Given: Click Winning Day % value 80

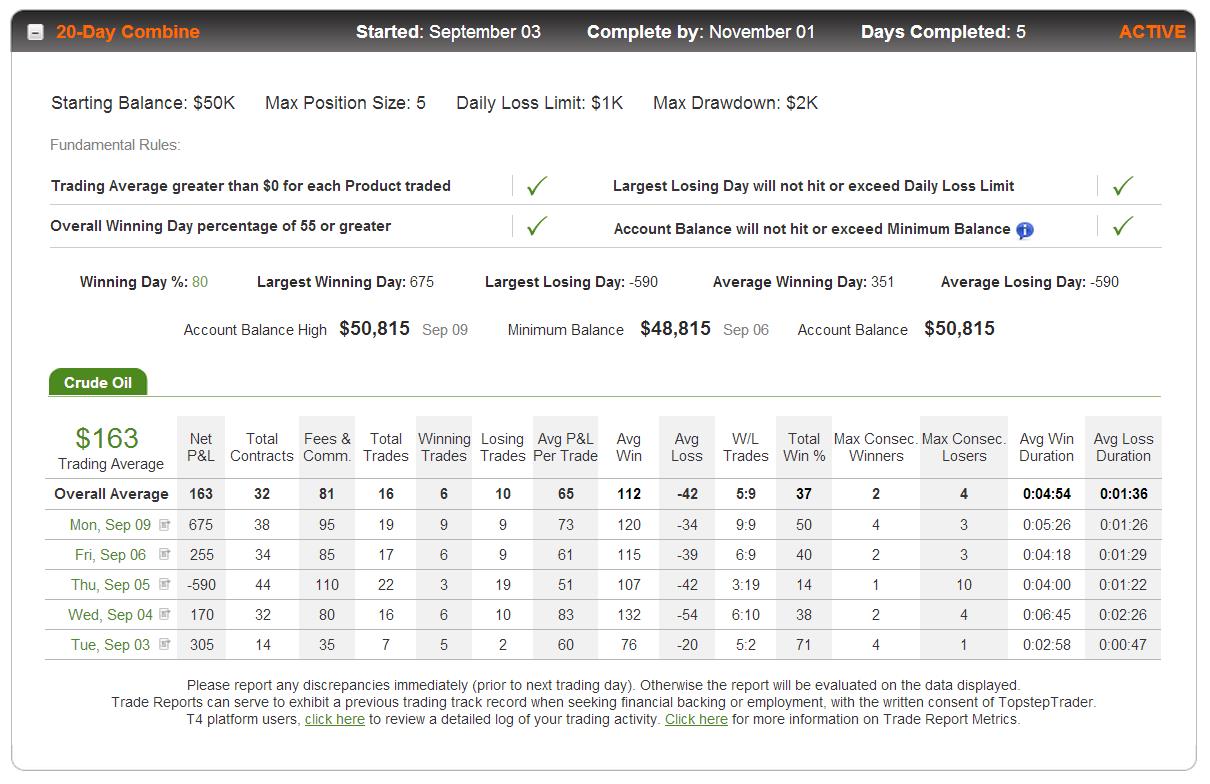Looking at the screenshot, I should tap(200, 282).
